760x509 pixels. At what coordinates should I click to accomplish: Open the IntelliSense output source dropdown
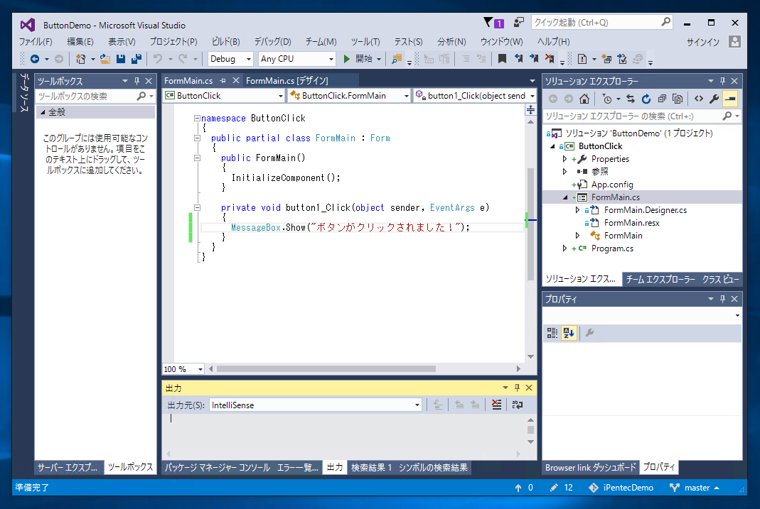point(417,405)
